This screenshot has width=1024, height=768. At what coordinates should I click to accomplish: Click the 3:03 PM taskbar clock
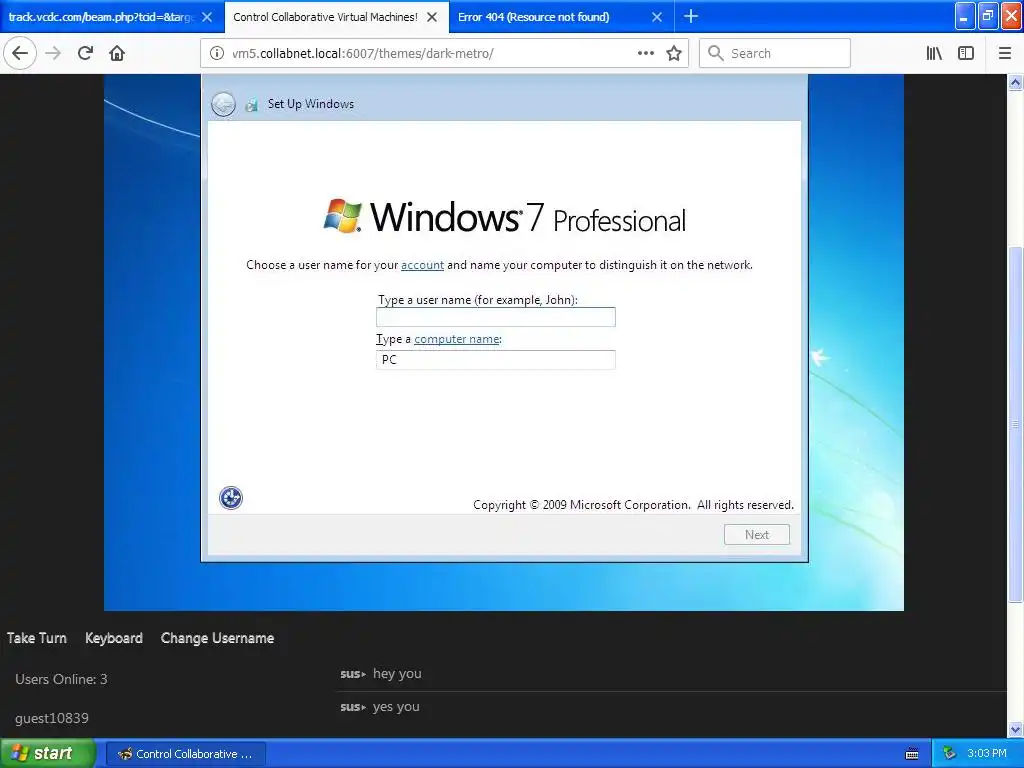986,754
